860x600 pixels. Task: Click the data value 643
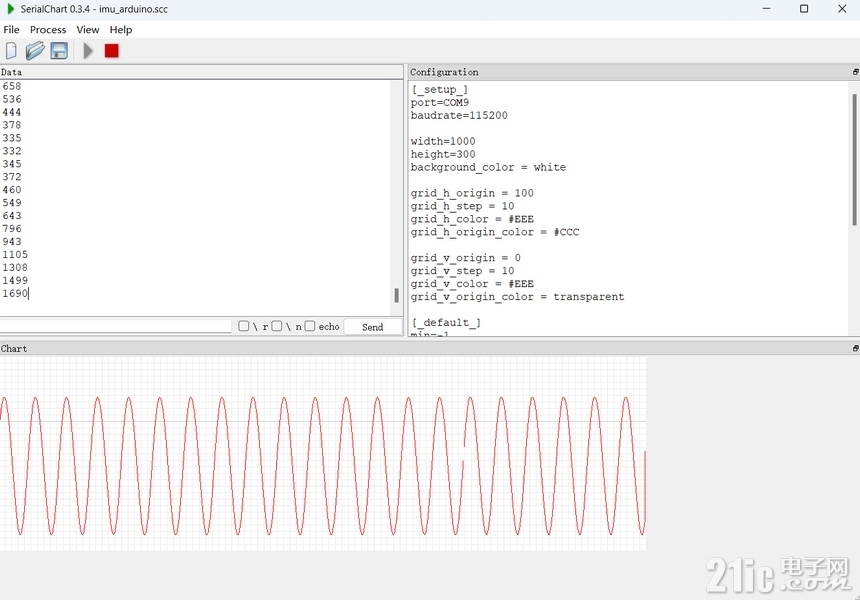coord(12,216)
